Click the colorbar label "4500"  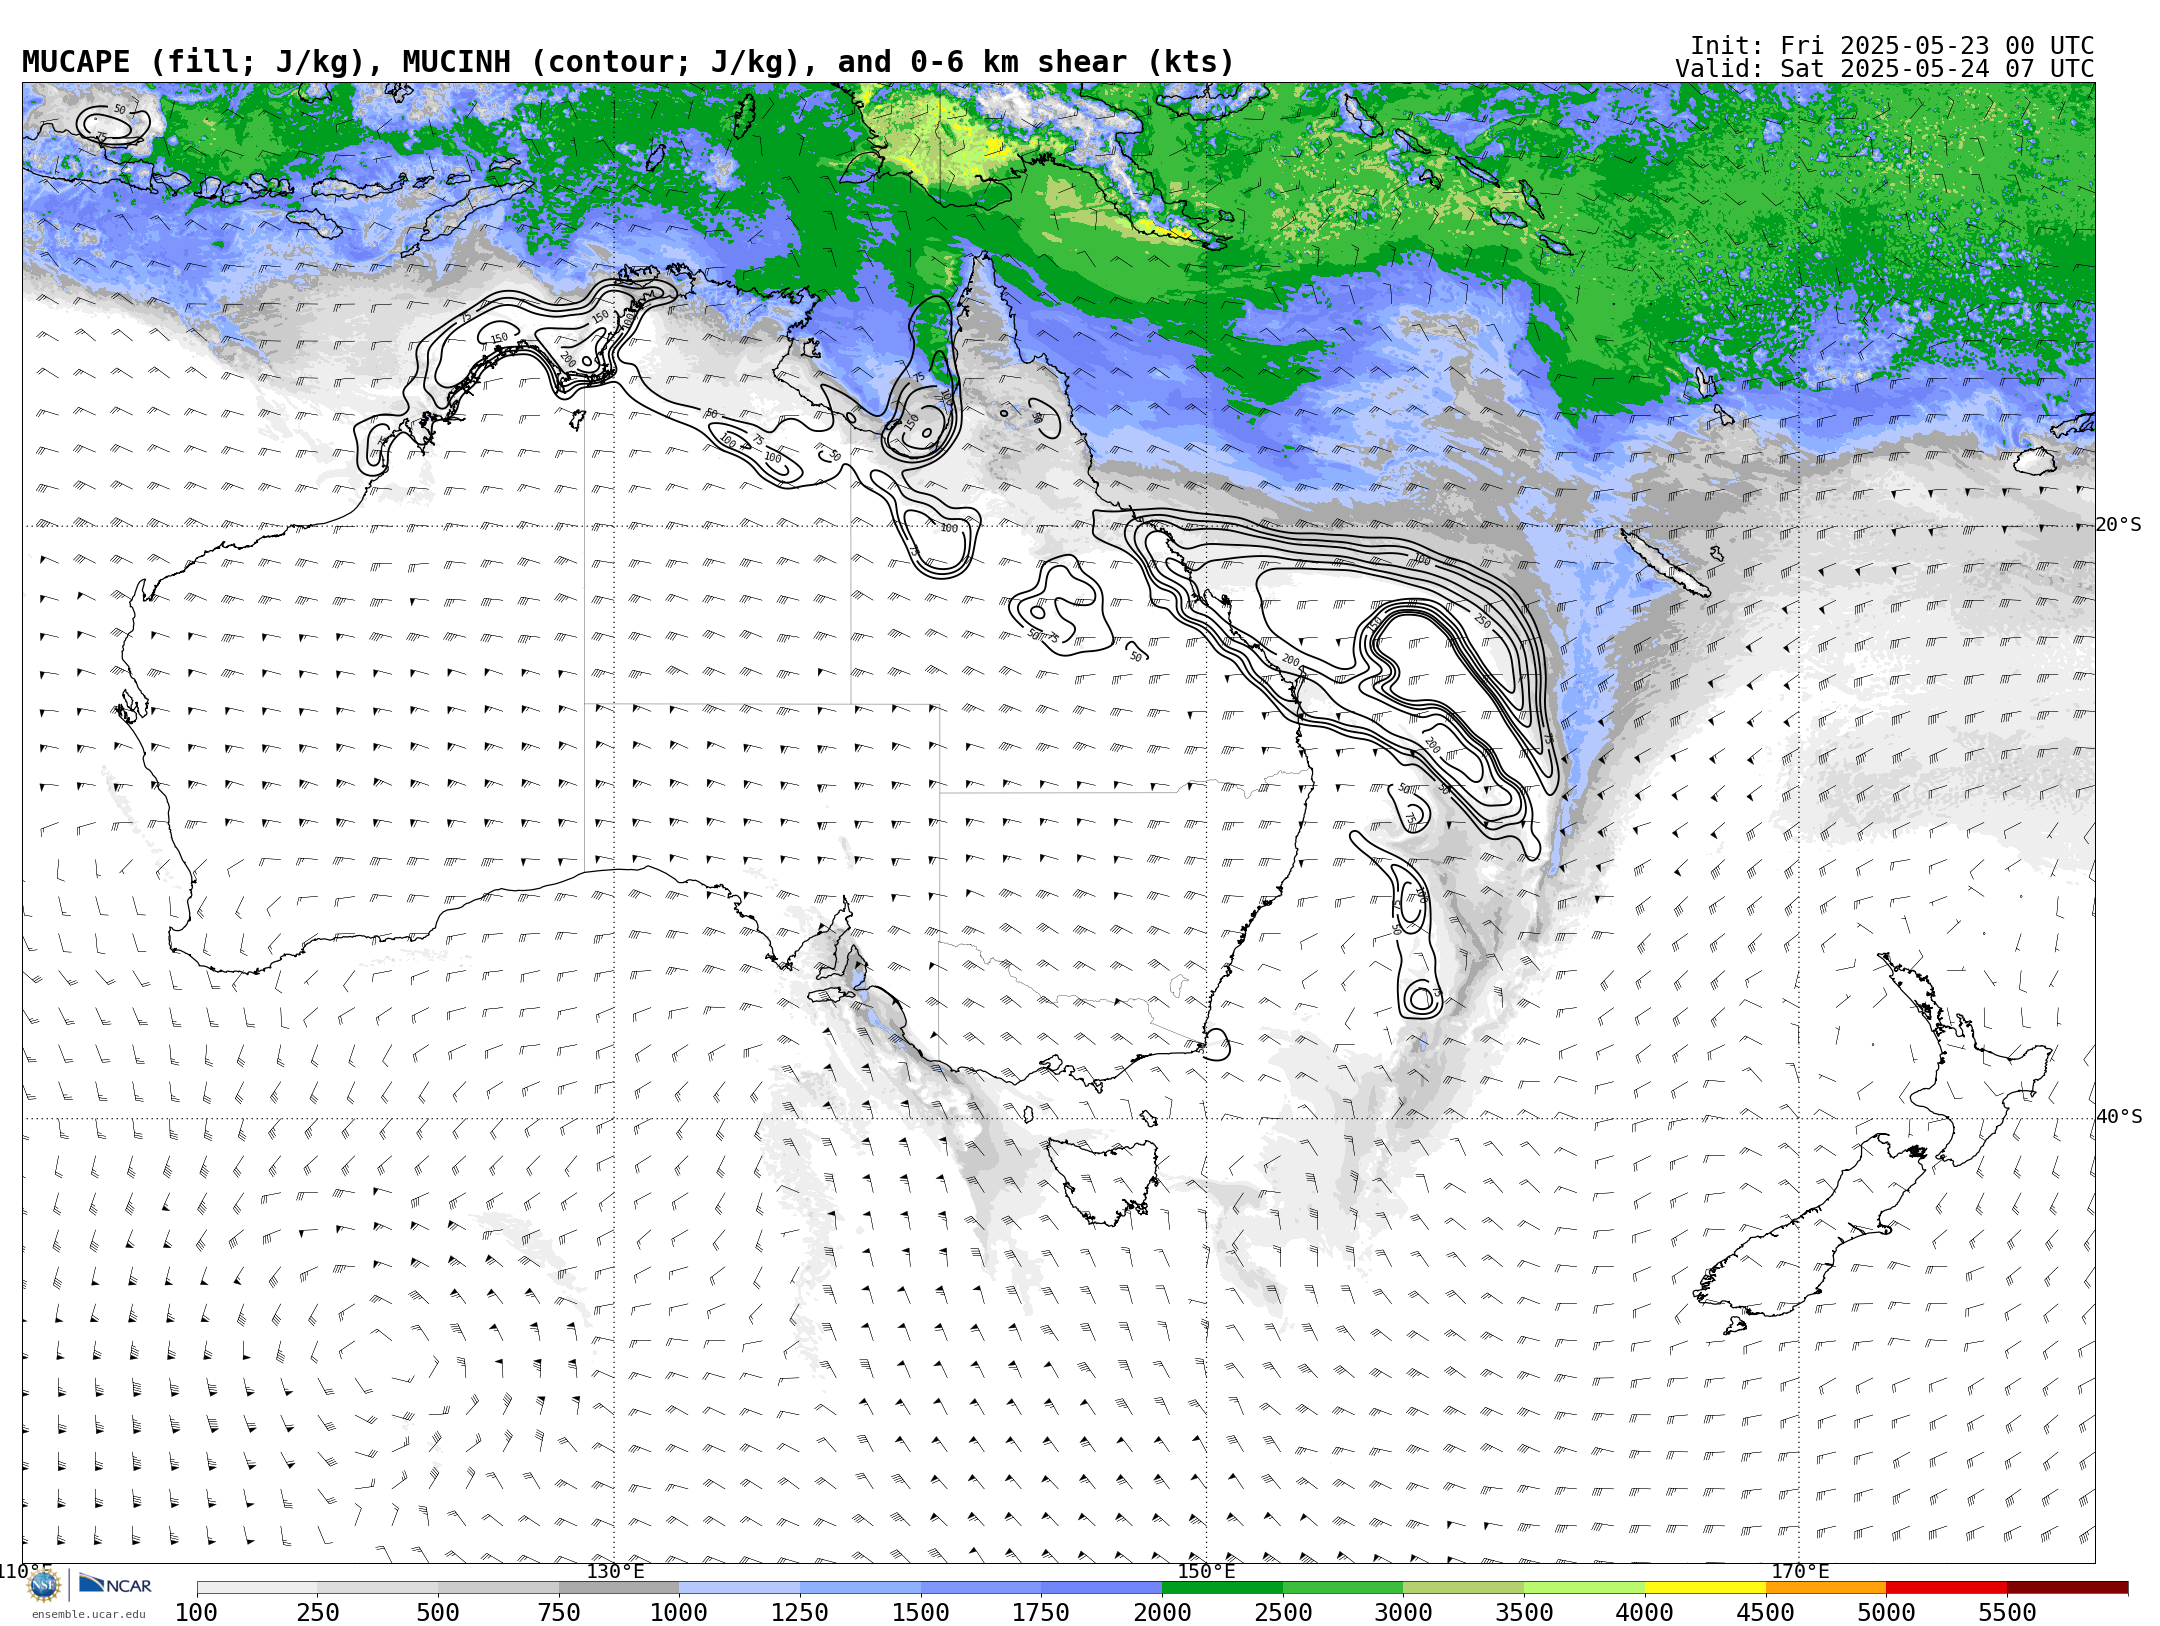pyautogui.click(x=1766, y=1613)
